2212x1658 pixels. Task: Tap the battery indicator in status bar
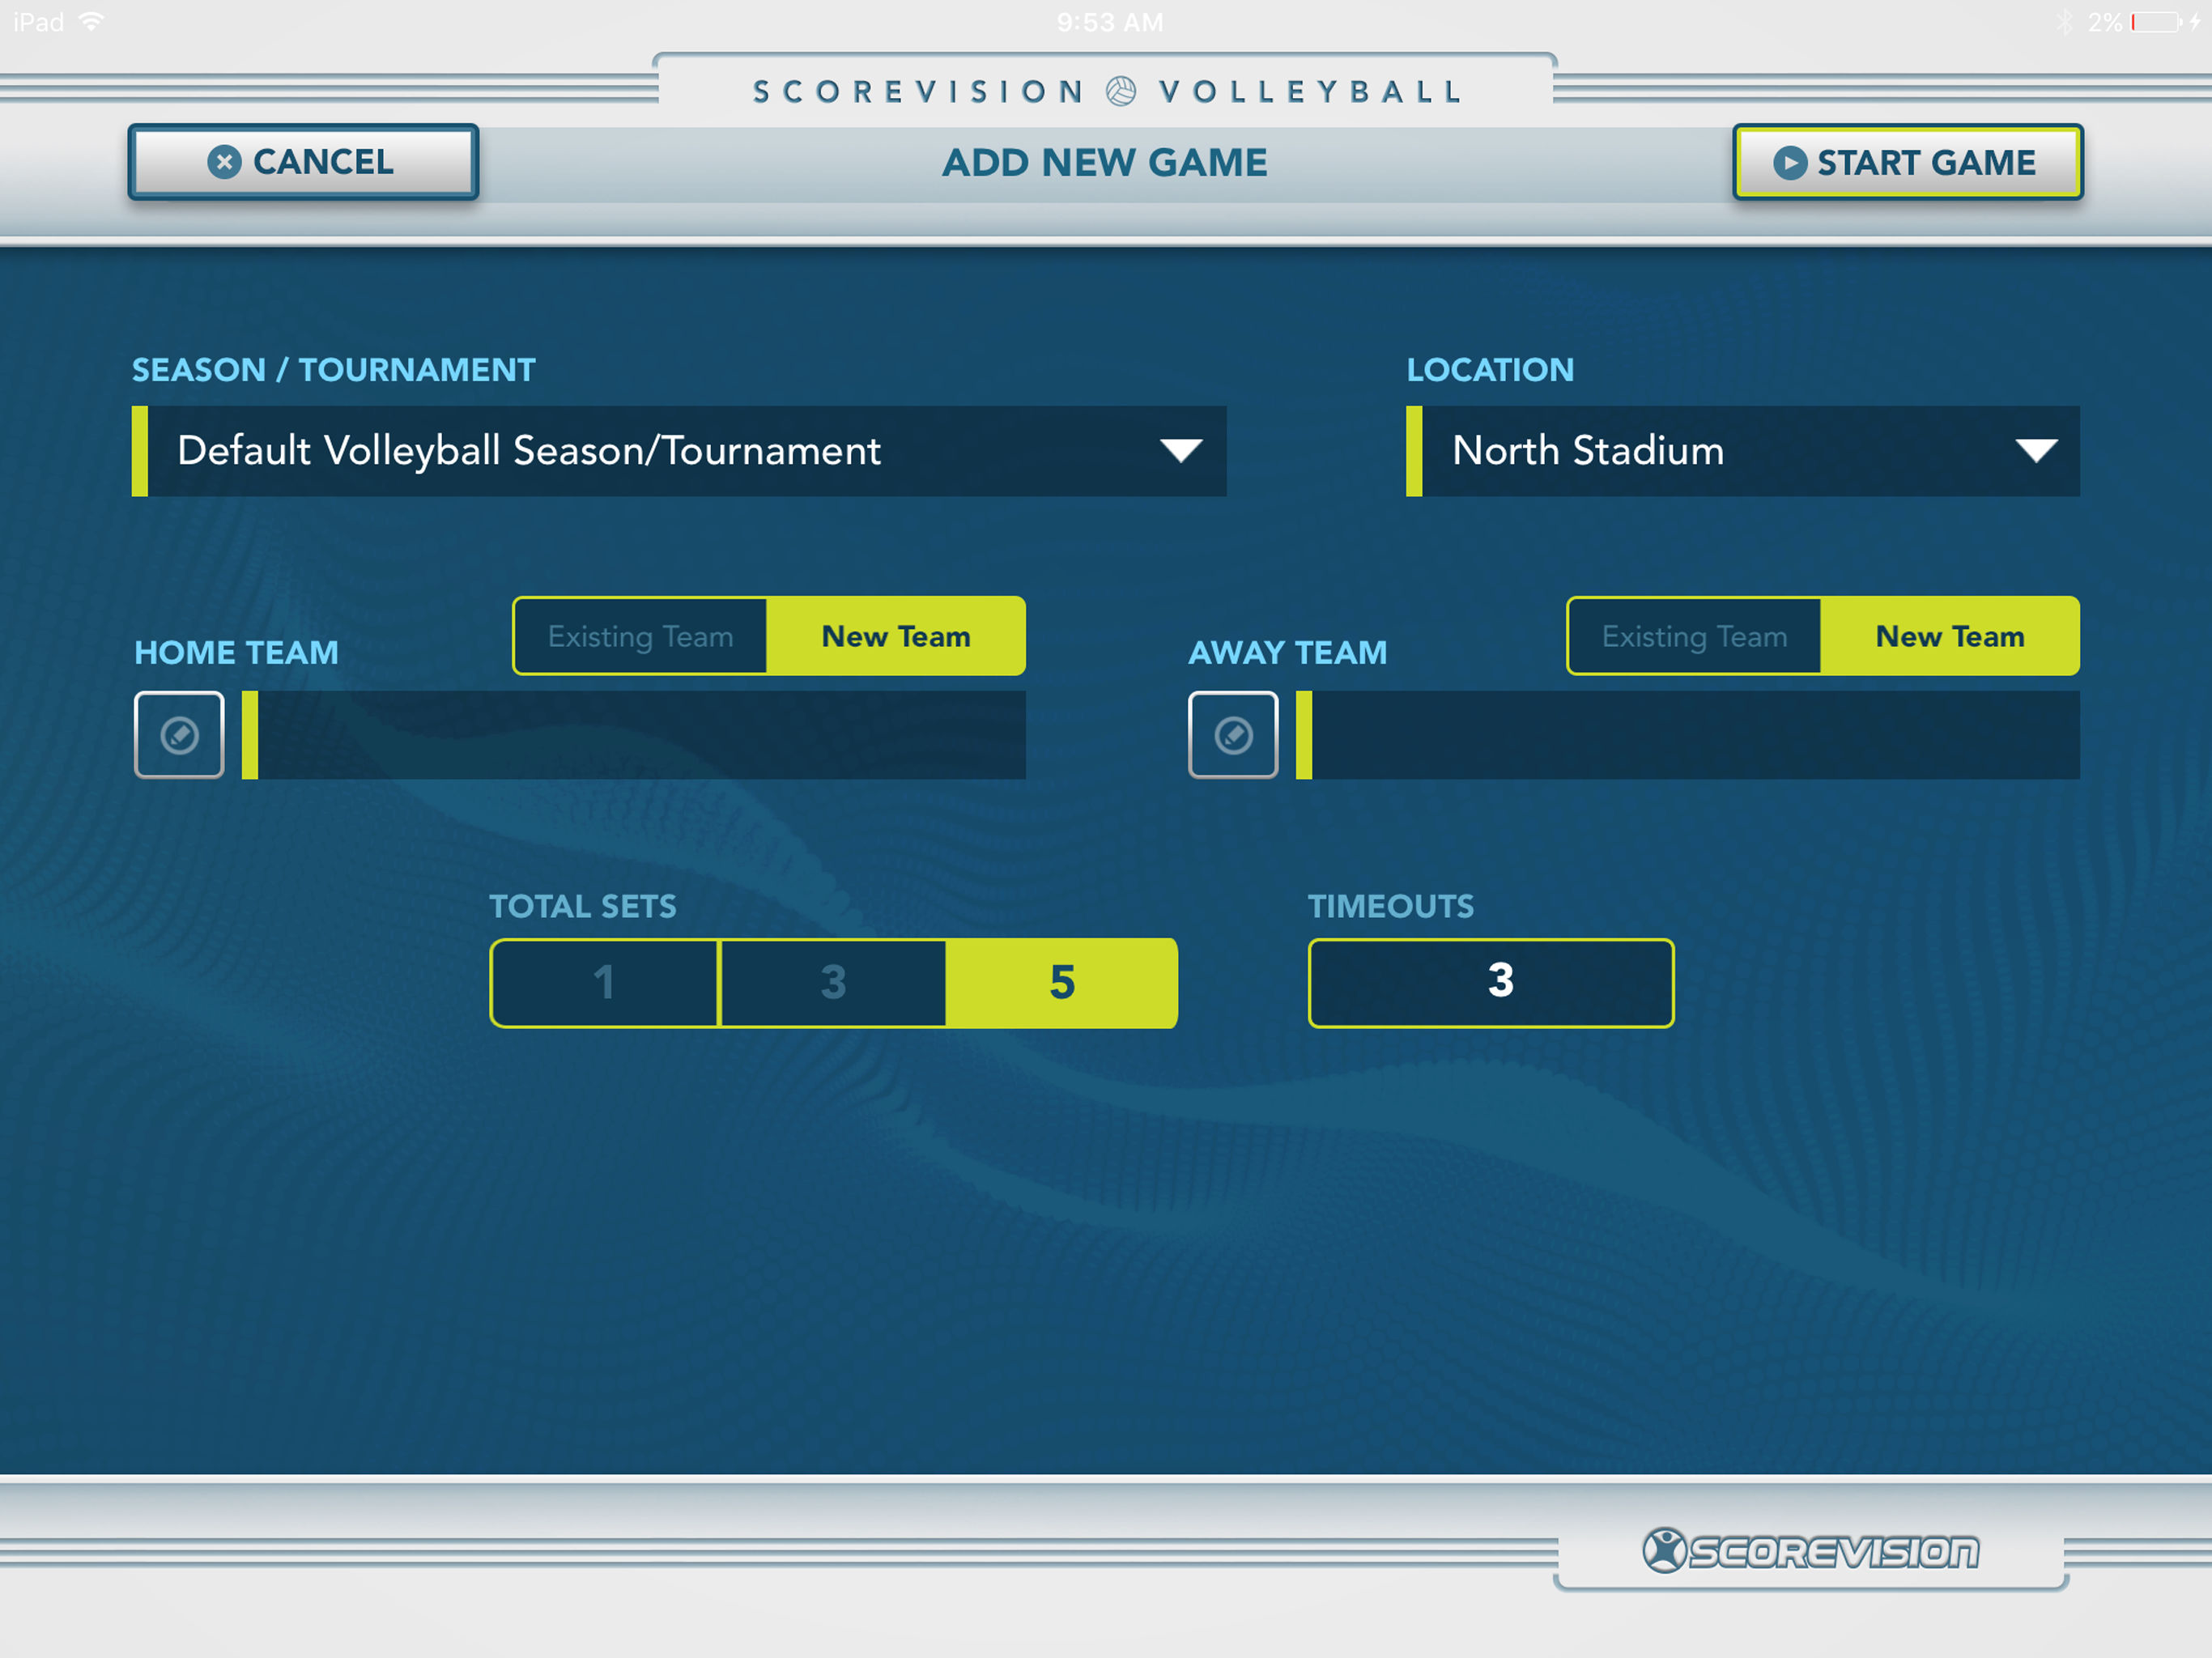tap(2156, 22)
